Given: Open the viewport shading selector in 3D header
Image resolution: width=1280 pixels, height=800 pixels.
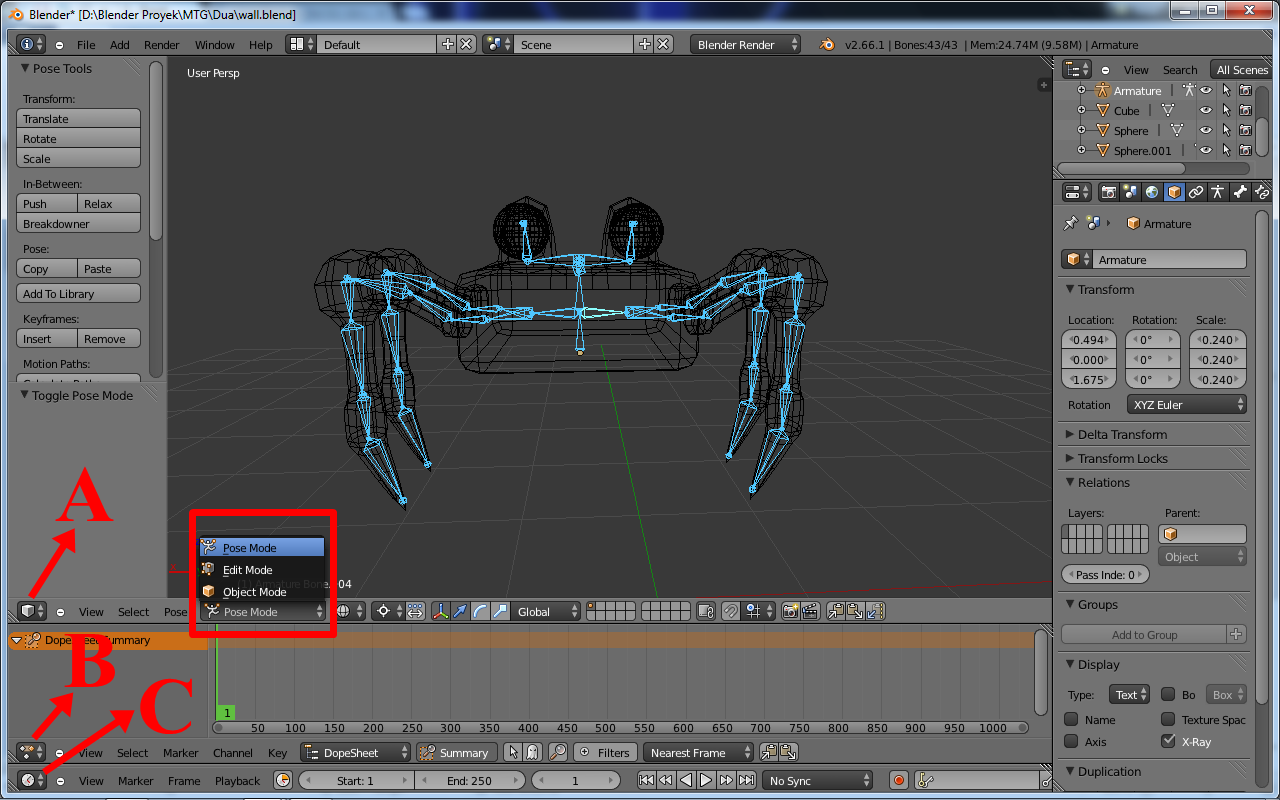Looking at the screenshot, I should [348, 611].
